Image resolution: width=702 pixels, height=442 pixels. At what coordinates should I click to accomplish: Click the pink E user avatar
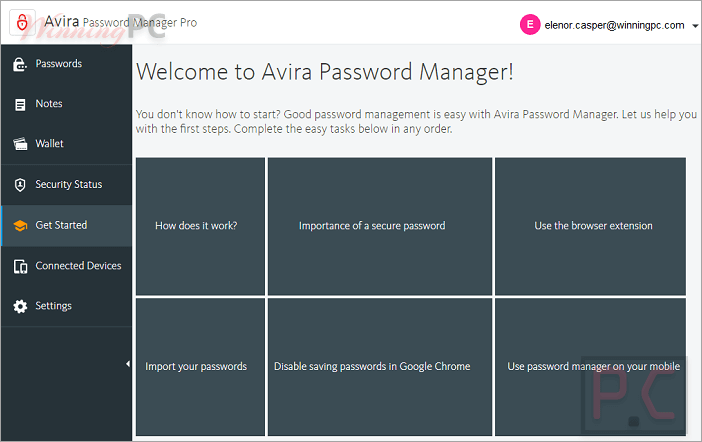(530, 25)
